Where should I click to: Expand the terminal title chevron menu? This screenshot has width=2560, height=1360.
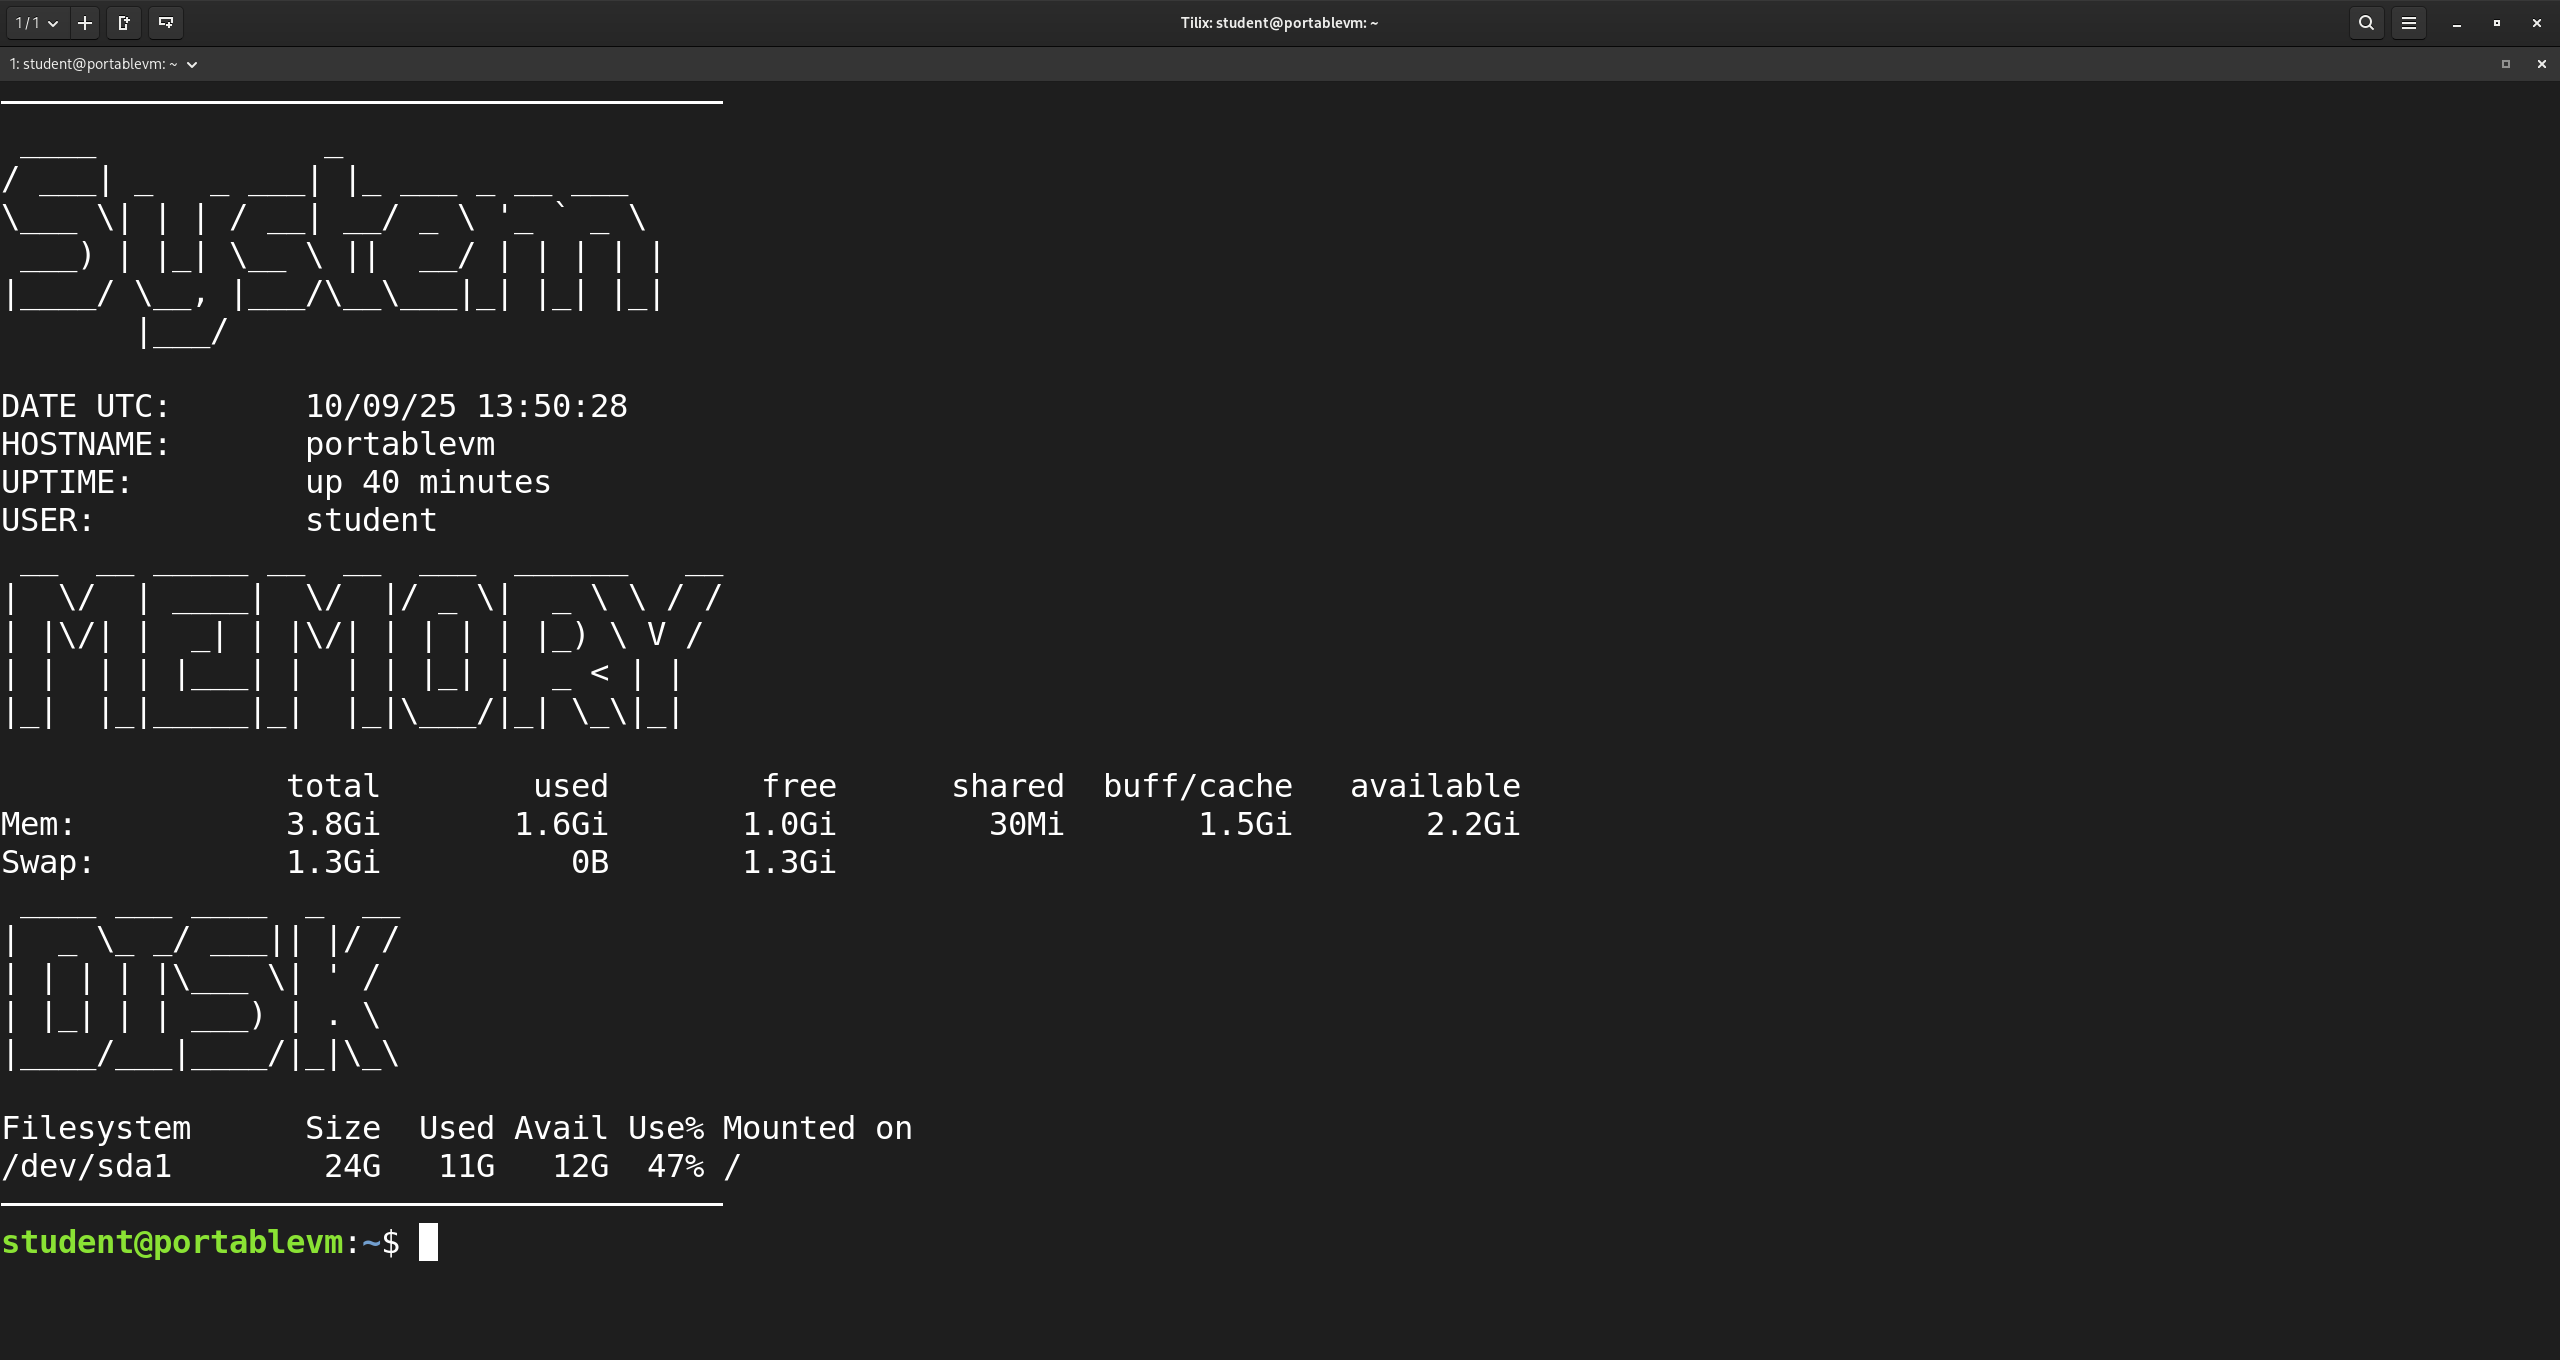(192, 64)
